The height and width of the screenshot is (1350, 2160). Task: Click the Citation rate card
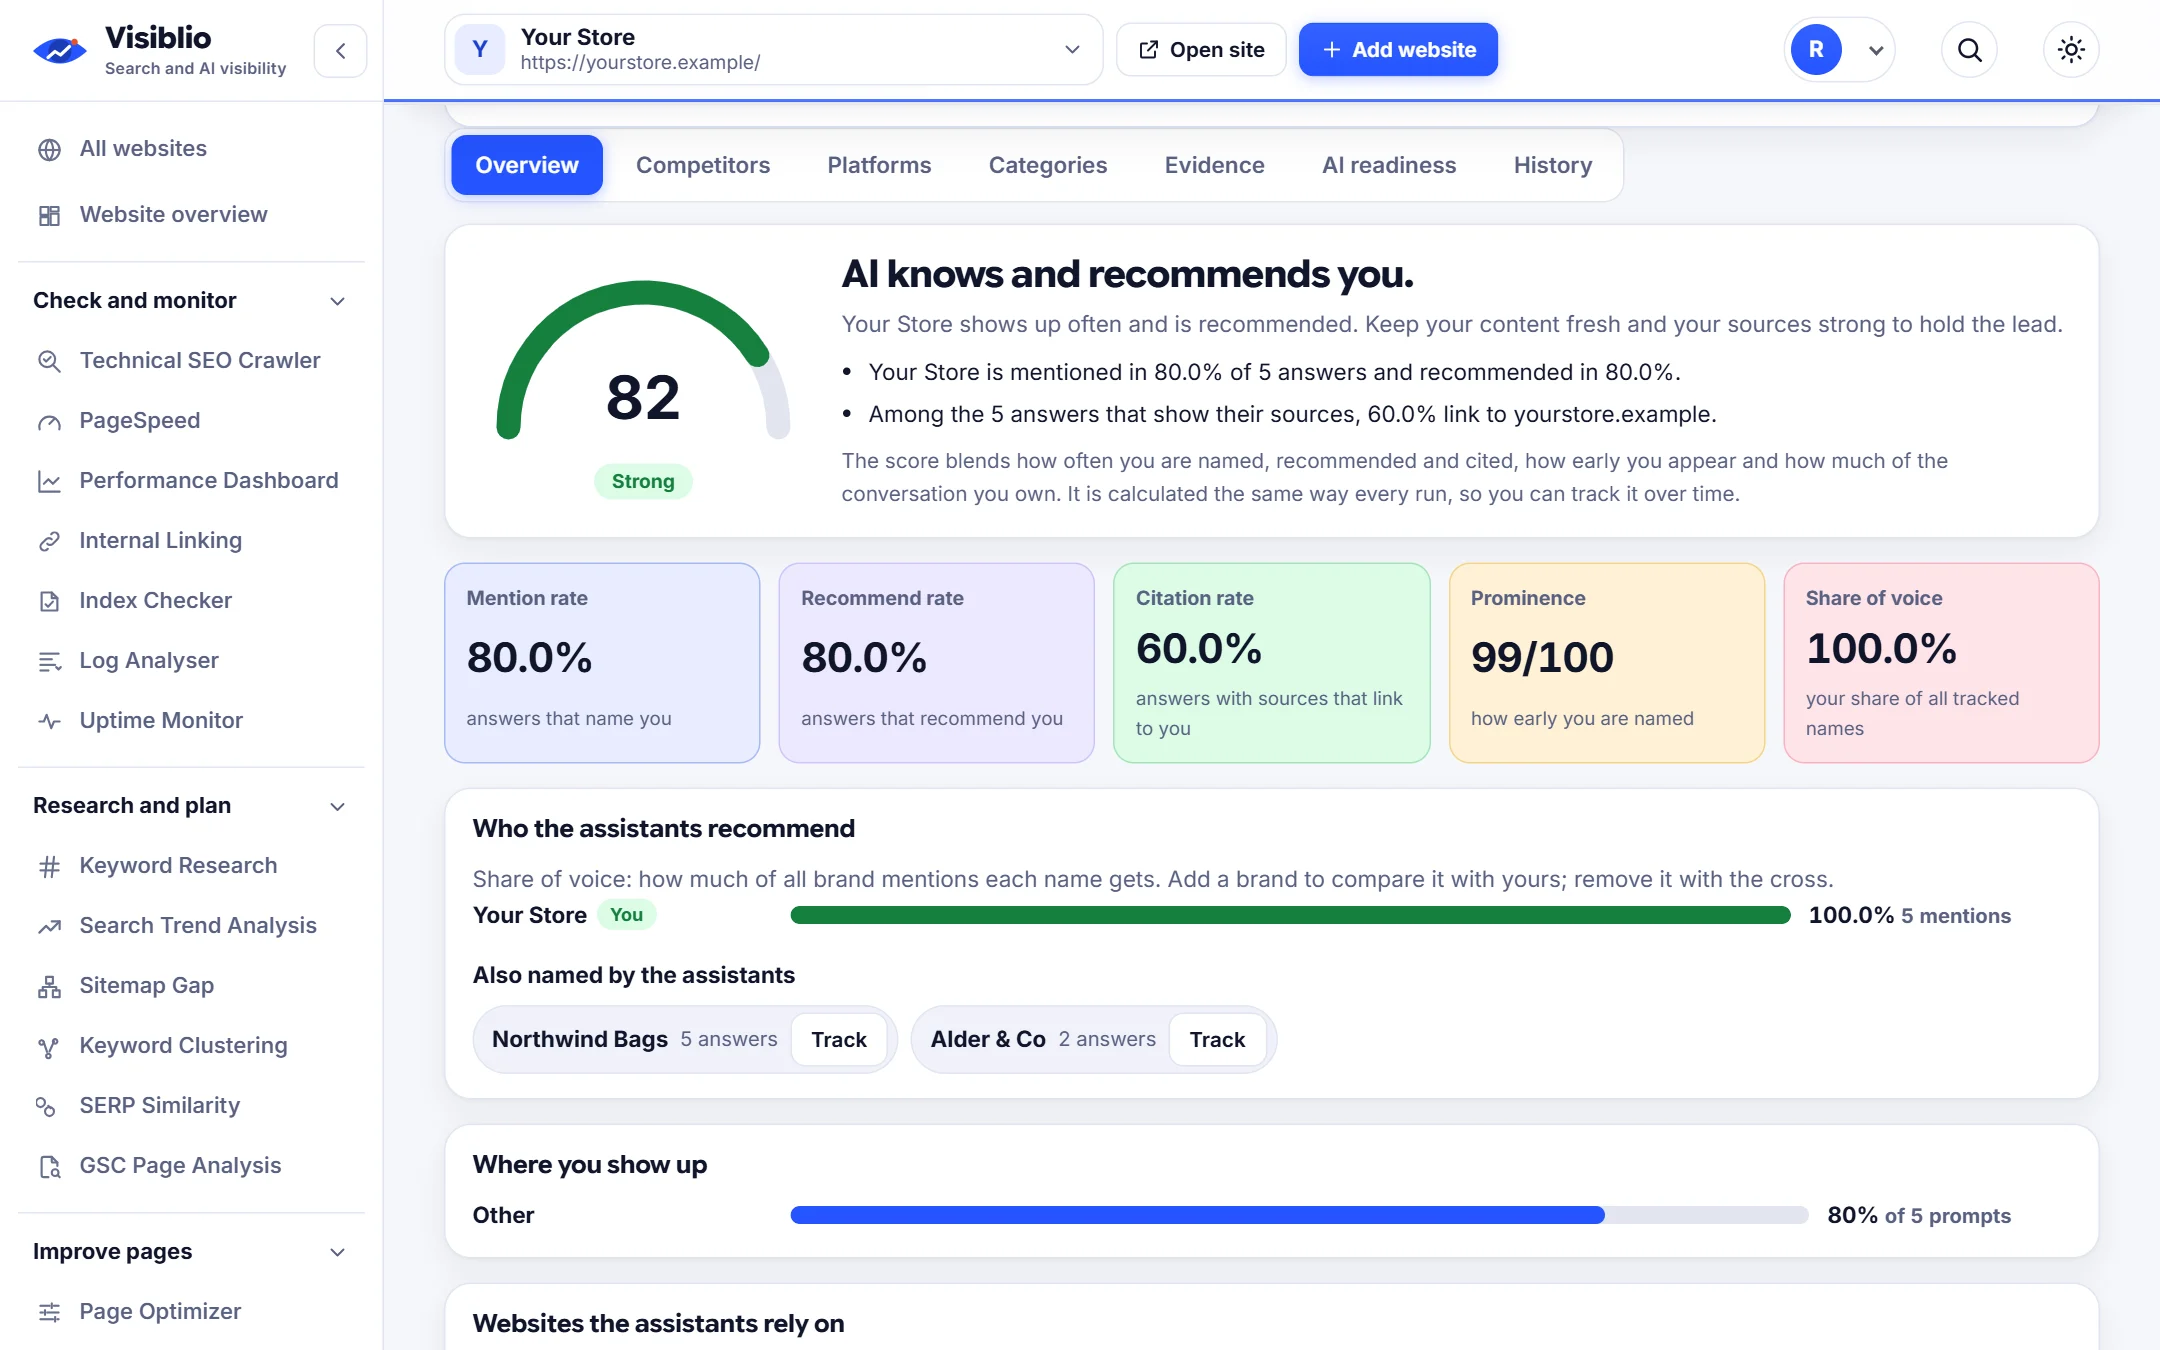(x=1272, y=663)
